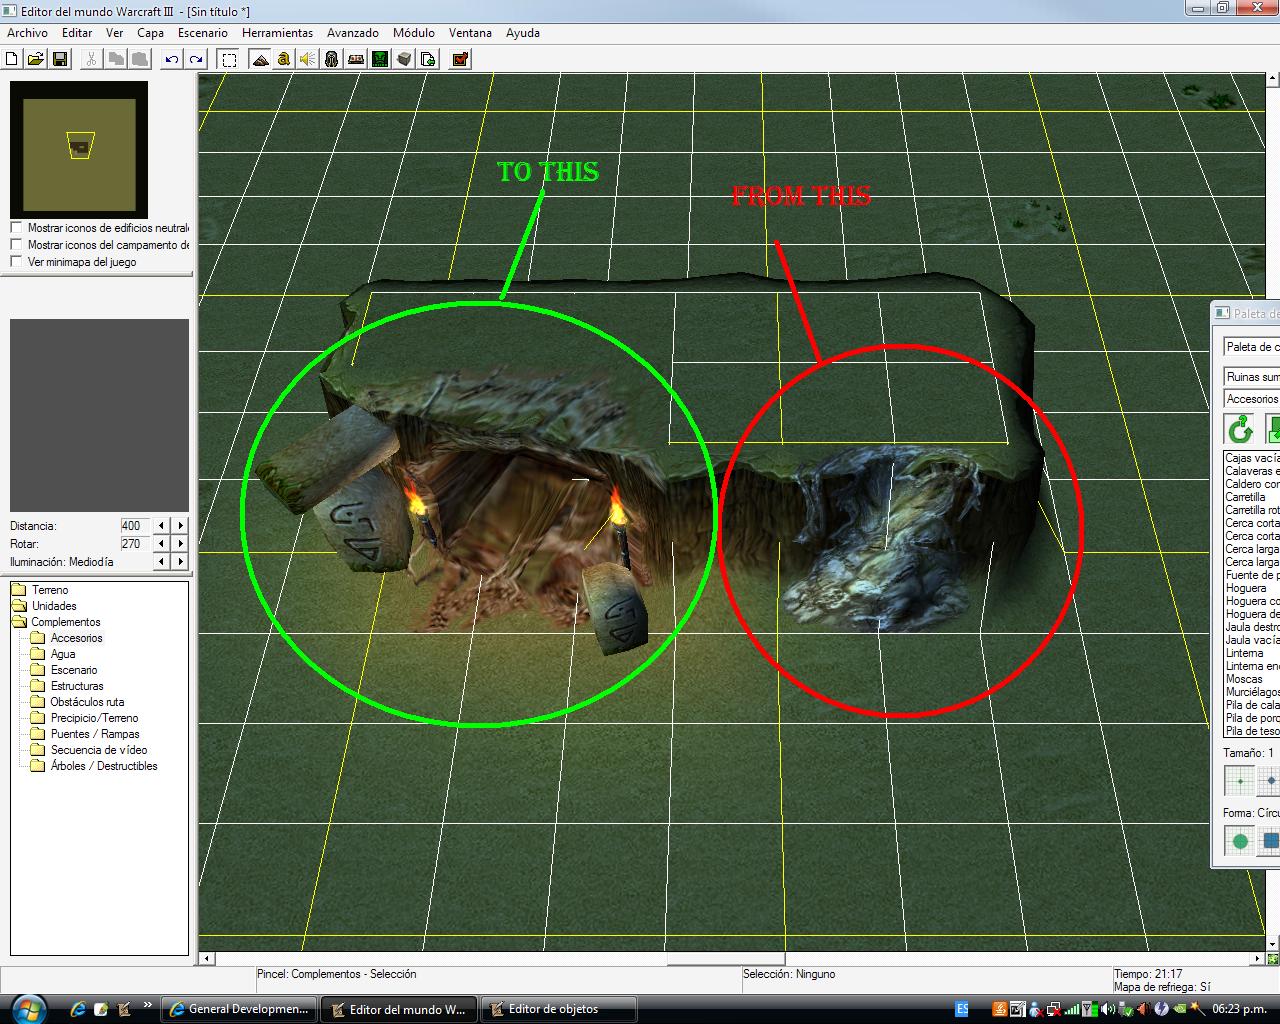Switch to 'Editor de objetos' taskbar button
Viewport: 1280px width, 1024px height.
[x=559, y=1009]
